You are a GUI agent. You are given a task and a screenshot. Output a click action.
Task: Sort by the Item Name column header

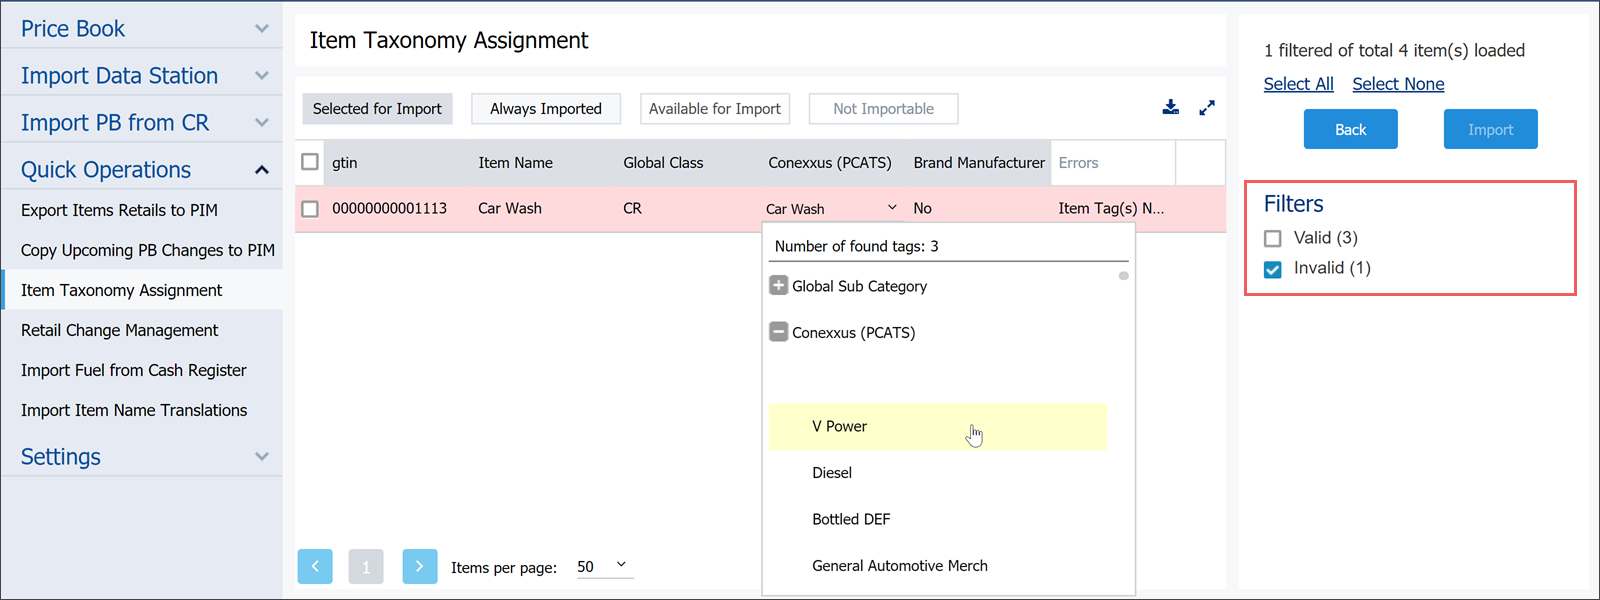tap(515, 163)
